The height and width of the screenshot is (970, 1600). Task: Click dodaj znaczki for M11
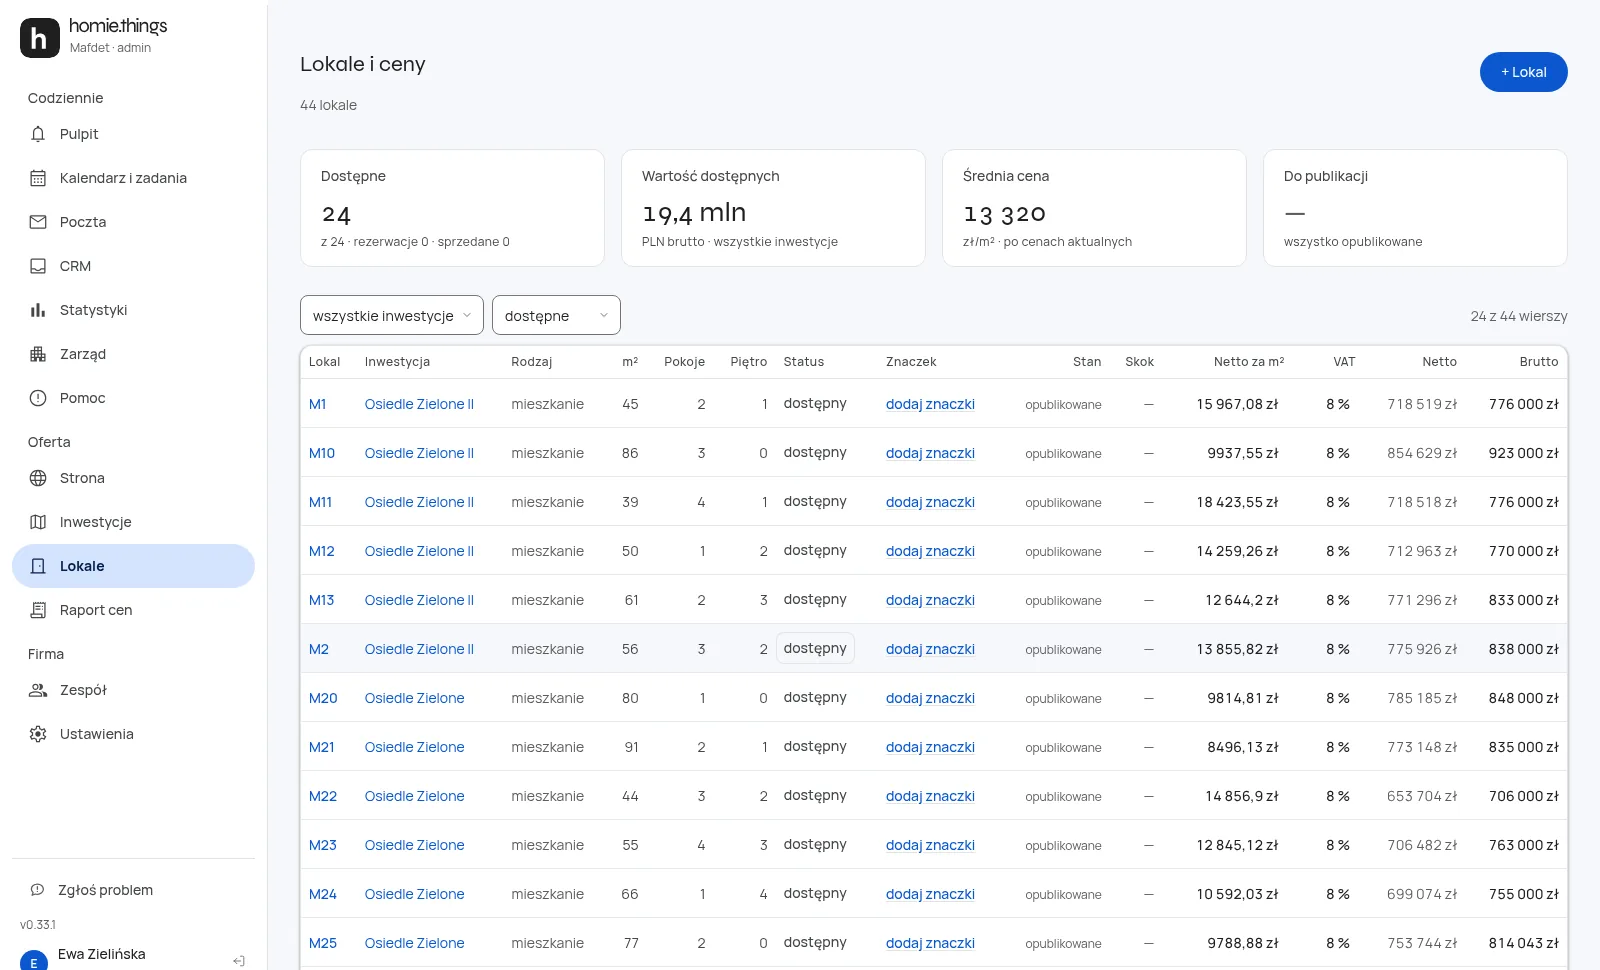coord(930,502)
